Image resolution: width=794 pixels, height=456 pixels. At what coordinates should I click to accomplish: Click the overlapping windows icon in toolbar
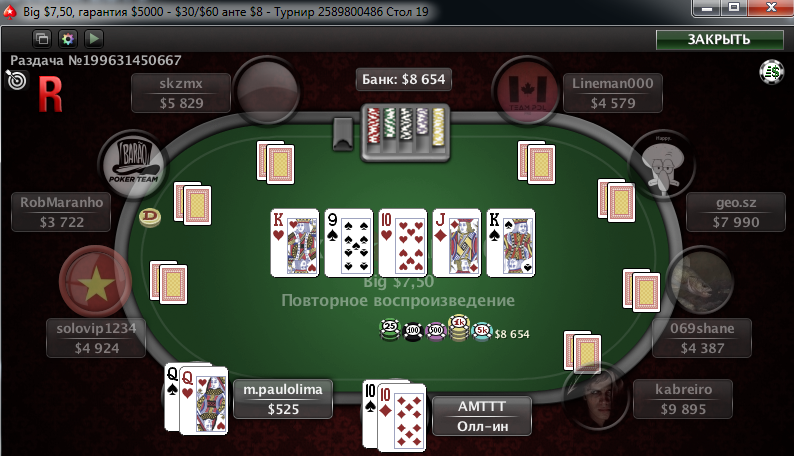(42, 38)
